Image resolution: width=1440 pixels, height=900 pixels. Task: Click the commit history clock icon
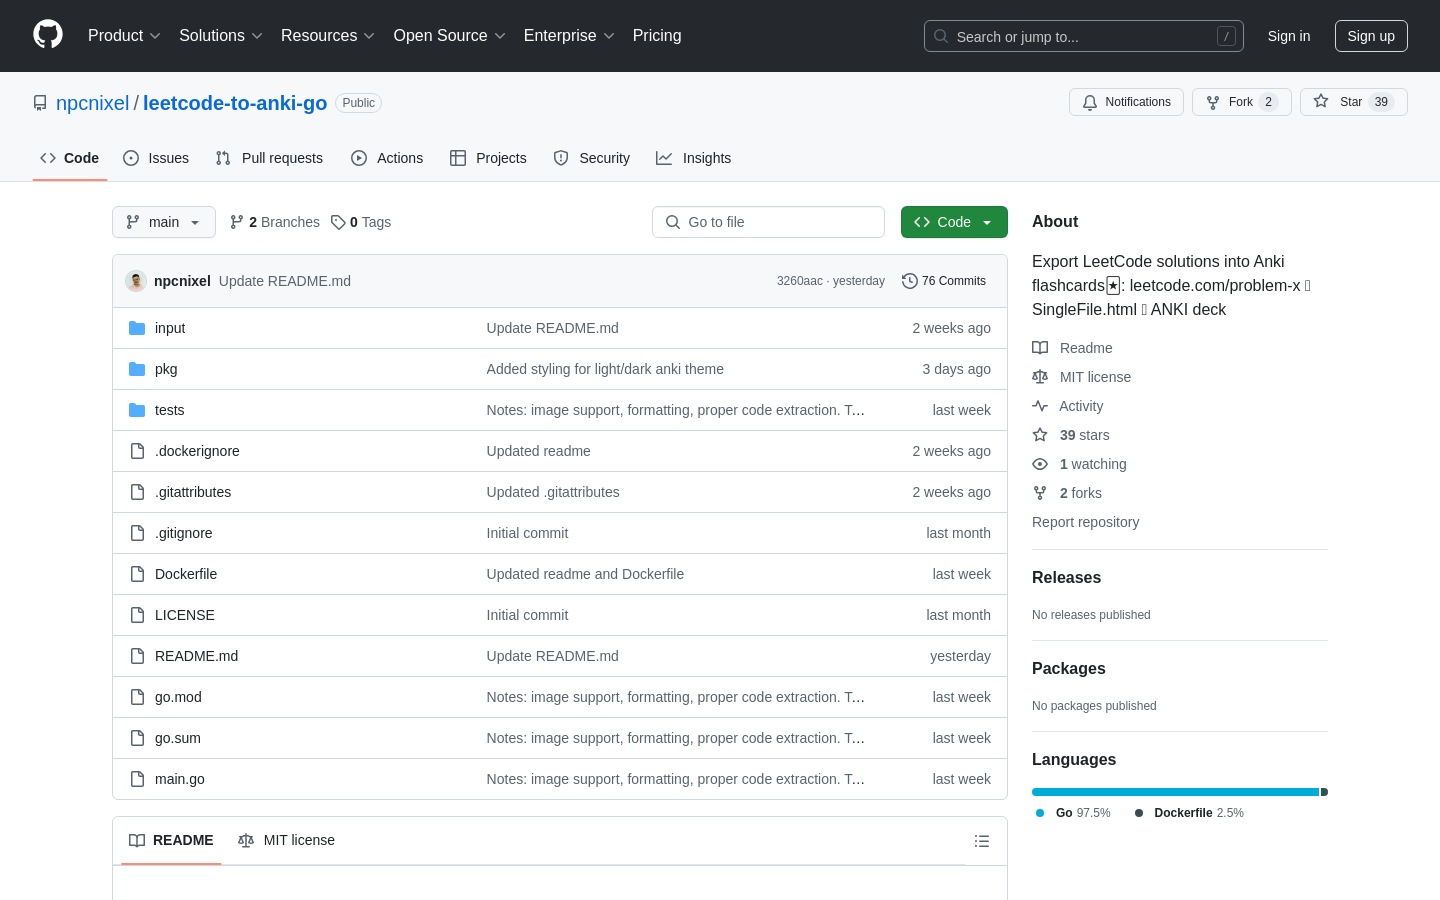[909, 281]
